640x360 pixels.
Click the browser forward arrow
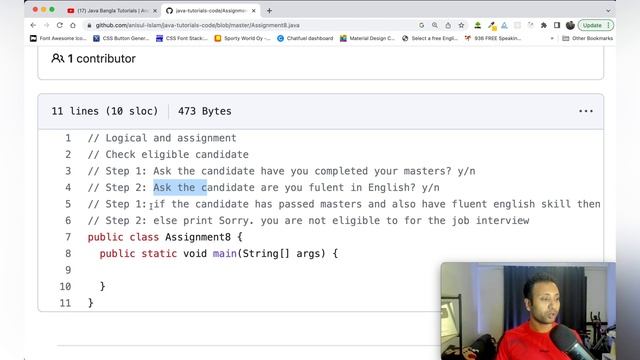click(x=47, y=25)
